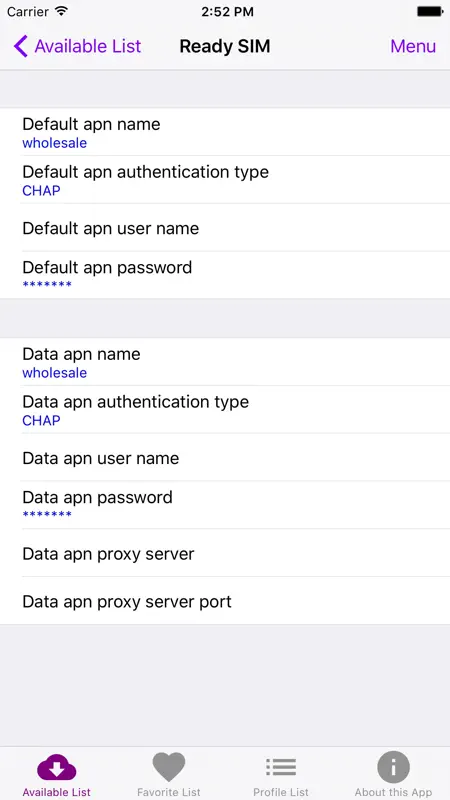Viewport: 450px width, 800px height.
Task: Switch to the Available List tab label
Action: coord(57,792)
